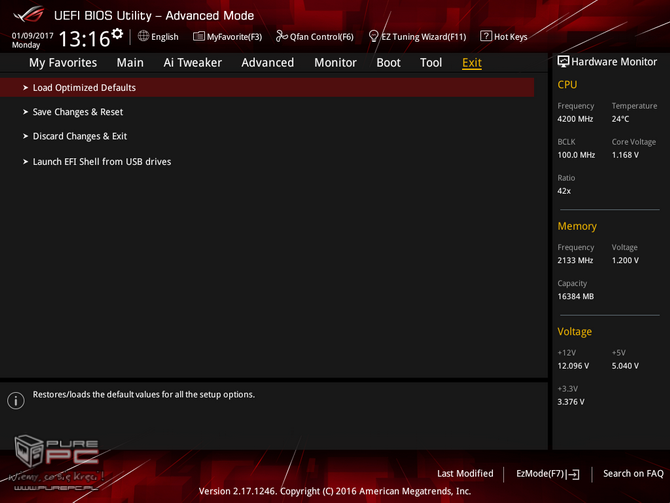Go to the Advanced tab

tap(267, 63)
